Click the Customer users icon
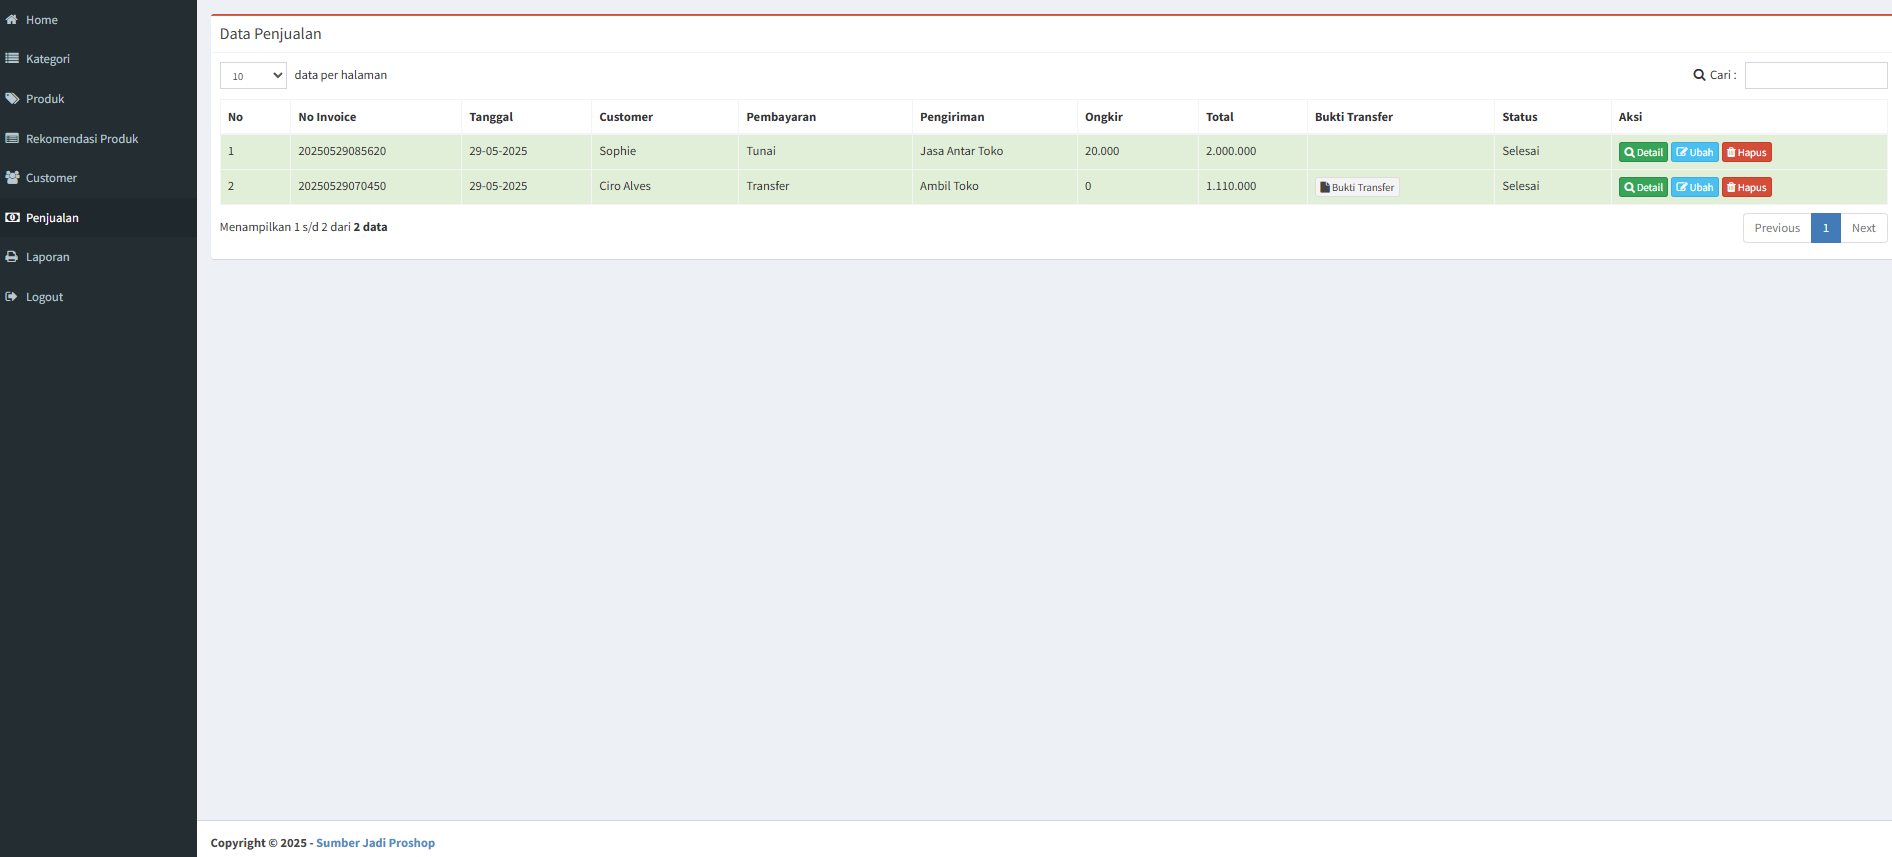The height and width of the screenshot is (857, 1892). point(12,178)
